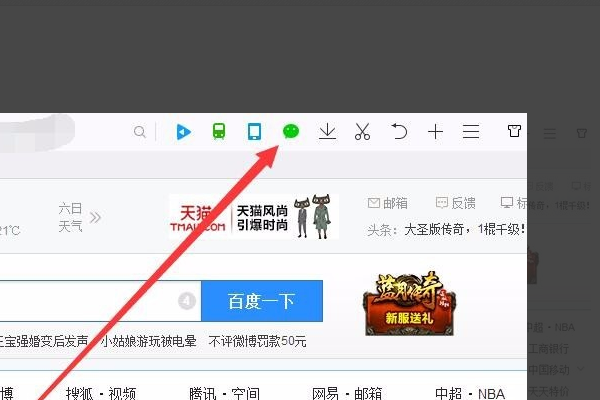Open the 小姑娘游玩被电晕 news headline
Screen dimensions: 600x400
(x=148, y=341)
